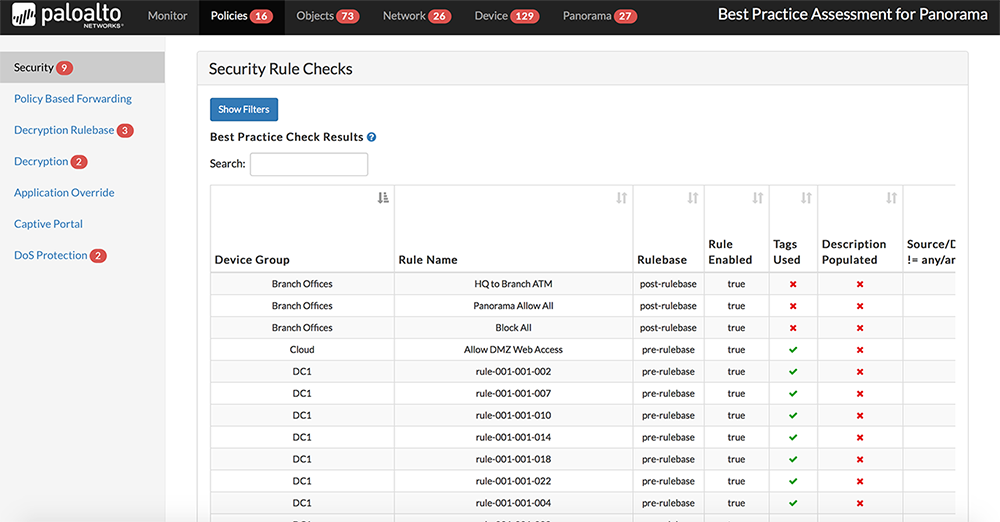Open Application Override checks
The height and width of the screenshot is (522, 1000).
pos(64,193)
